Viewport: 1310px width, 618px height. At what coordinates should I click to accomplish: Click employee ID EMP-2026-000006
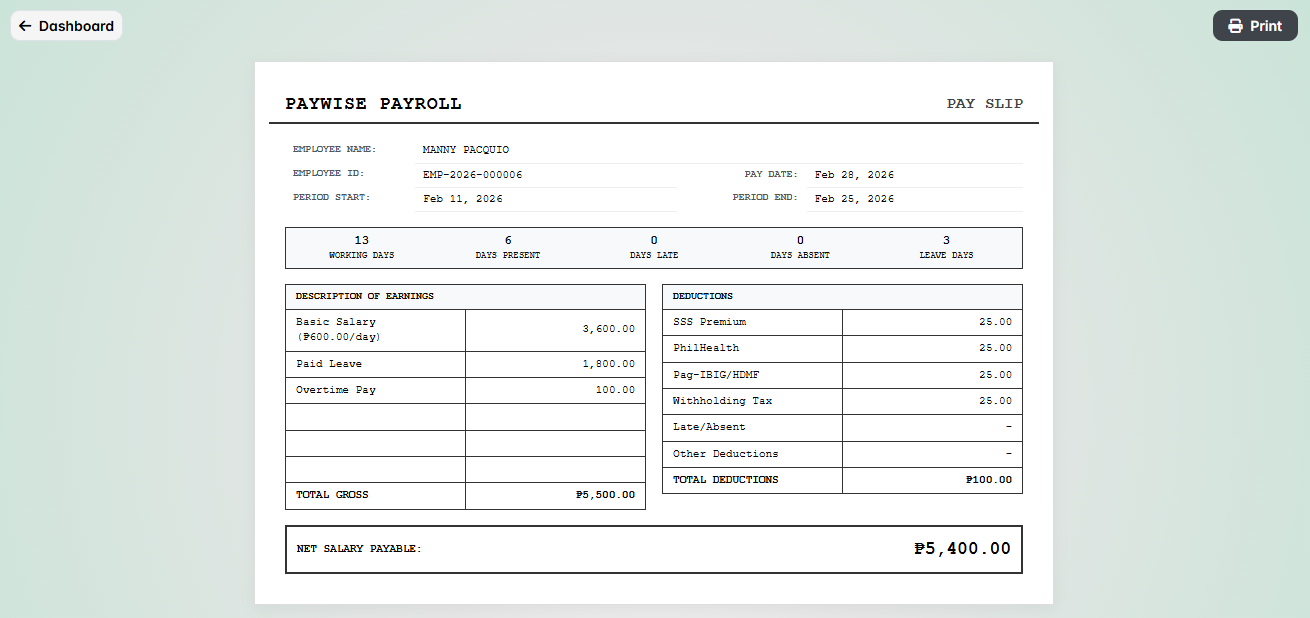point(472,175)
